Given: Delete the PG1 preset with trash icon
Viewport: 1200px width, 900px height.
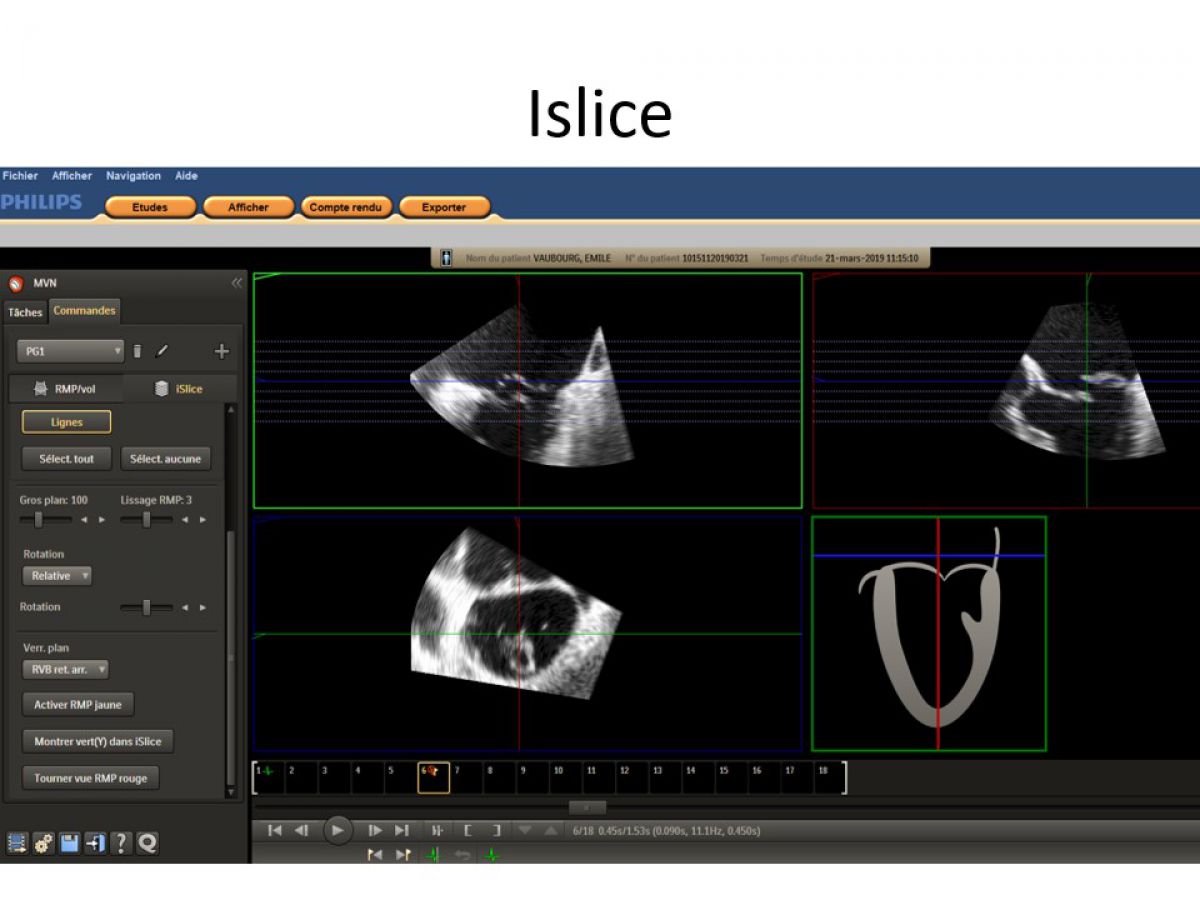Looking at the screenshot, I should pos(138,351).
